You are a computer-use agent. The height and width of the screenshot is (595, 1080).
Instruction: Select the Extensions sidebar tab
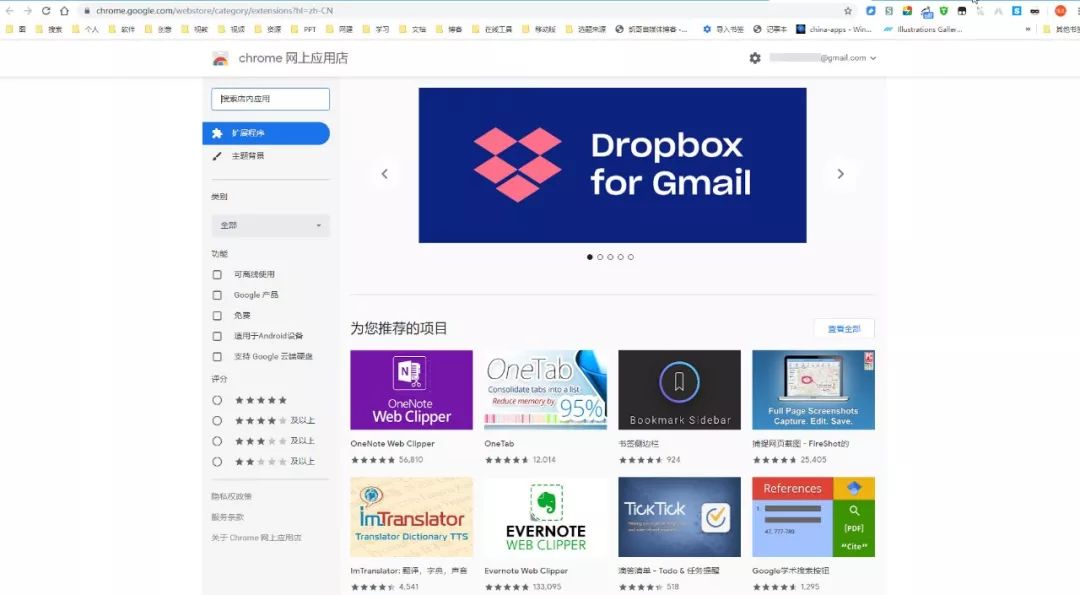click(266, 134)
